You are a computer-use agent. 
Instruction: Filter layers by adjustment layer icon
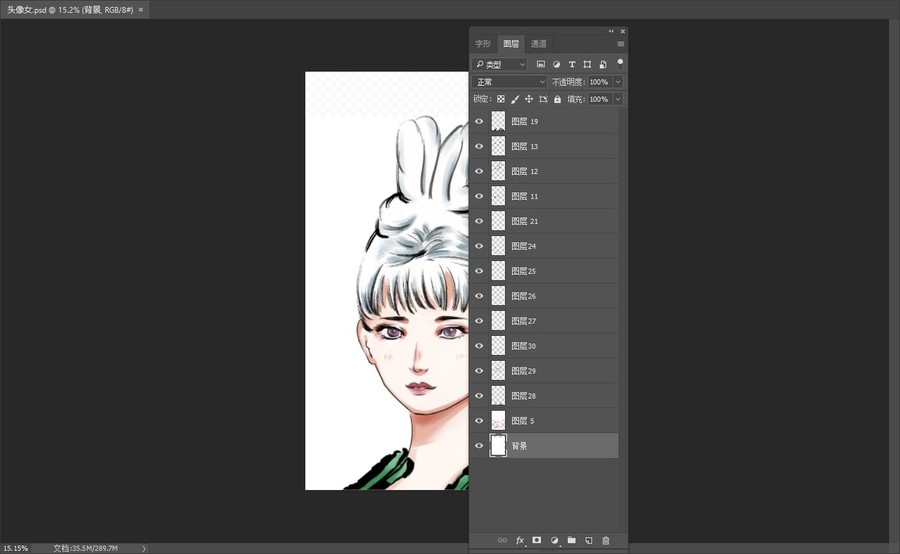(x=556, y=64)
